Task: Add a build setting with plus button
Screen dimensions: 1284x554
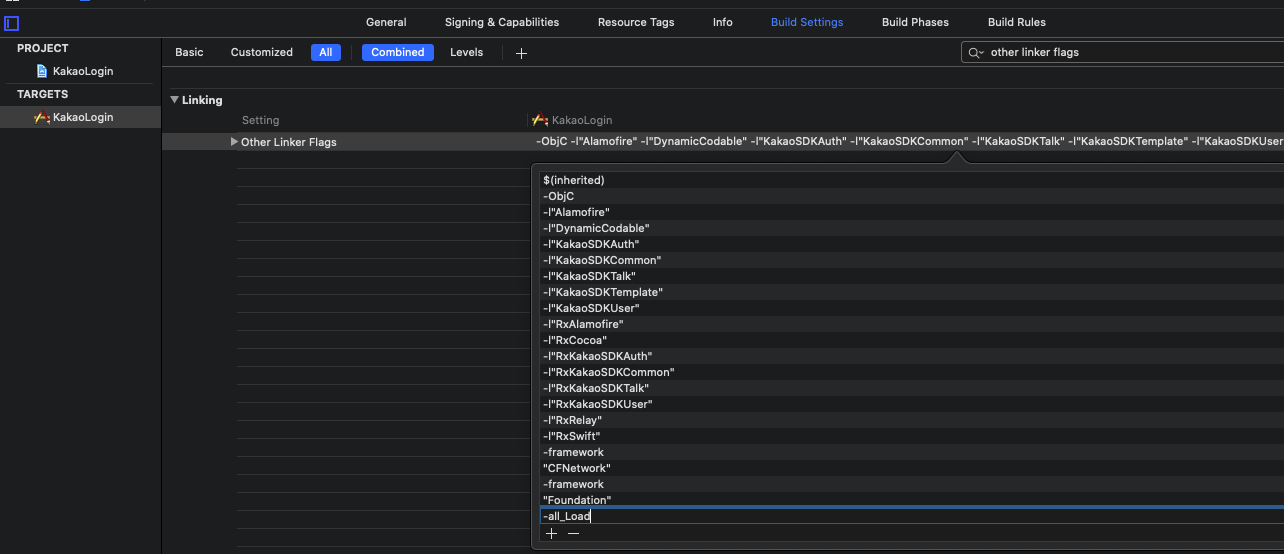Action: click(x=521, y=53)
